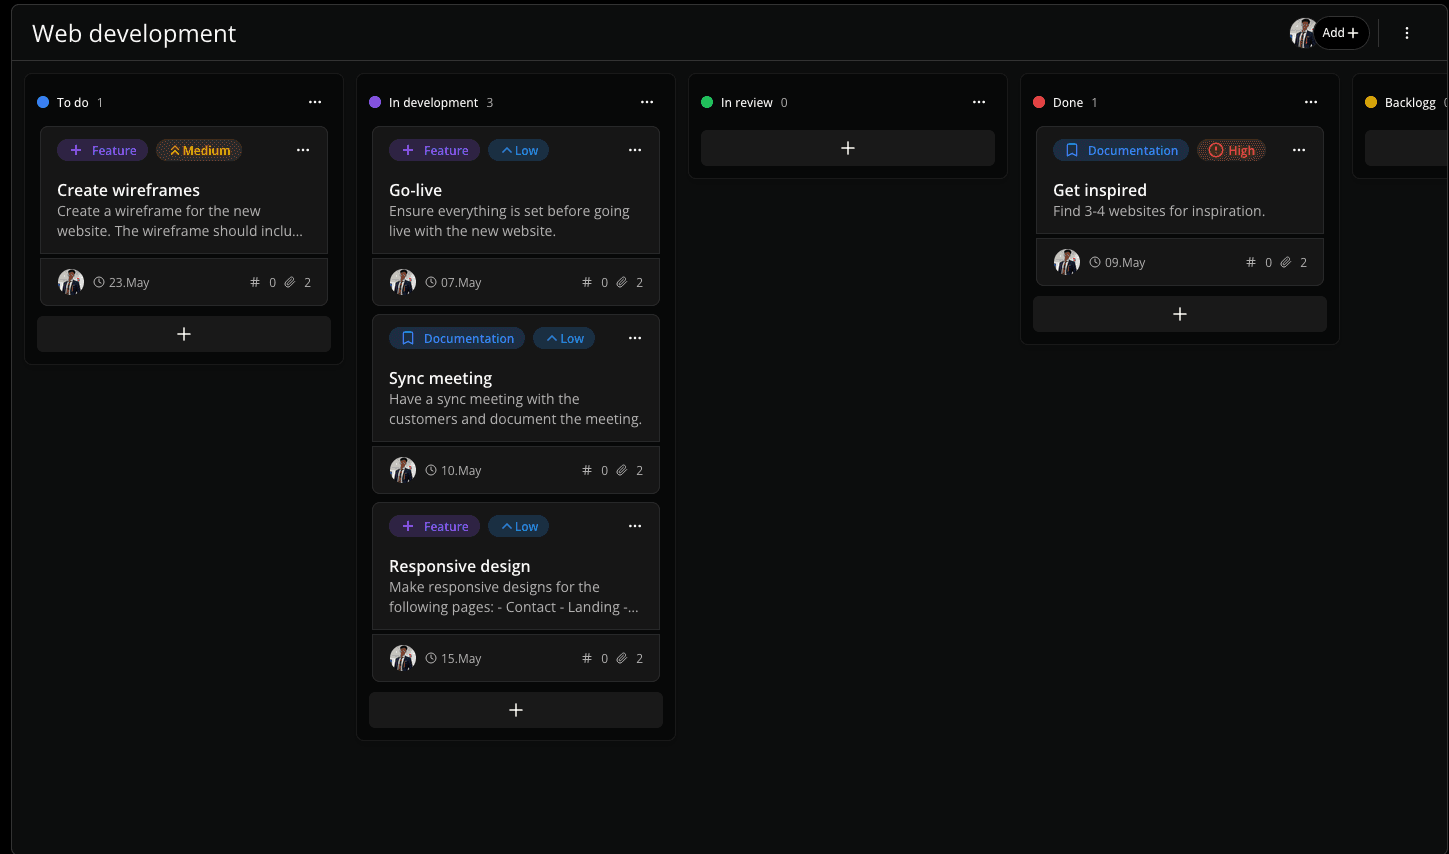Add a card to the Done column
Image resolution: width=1449 pixels, height=854 pixels.
tap(1179, 314)
